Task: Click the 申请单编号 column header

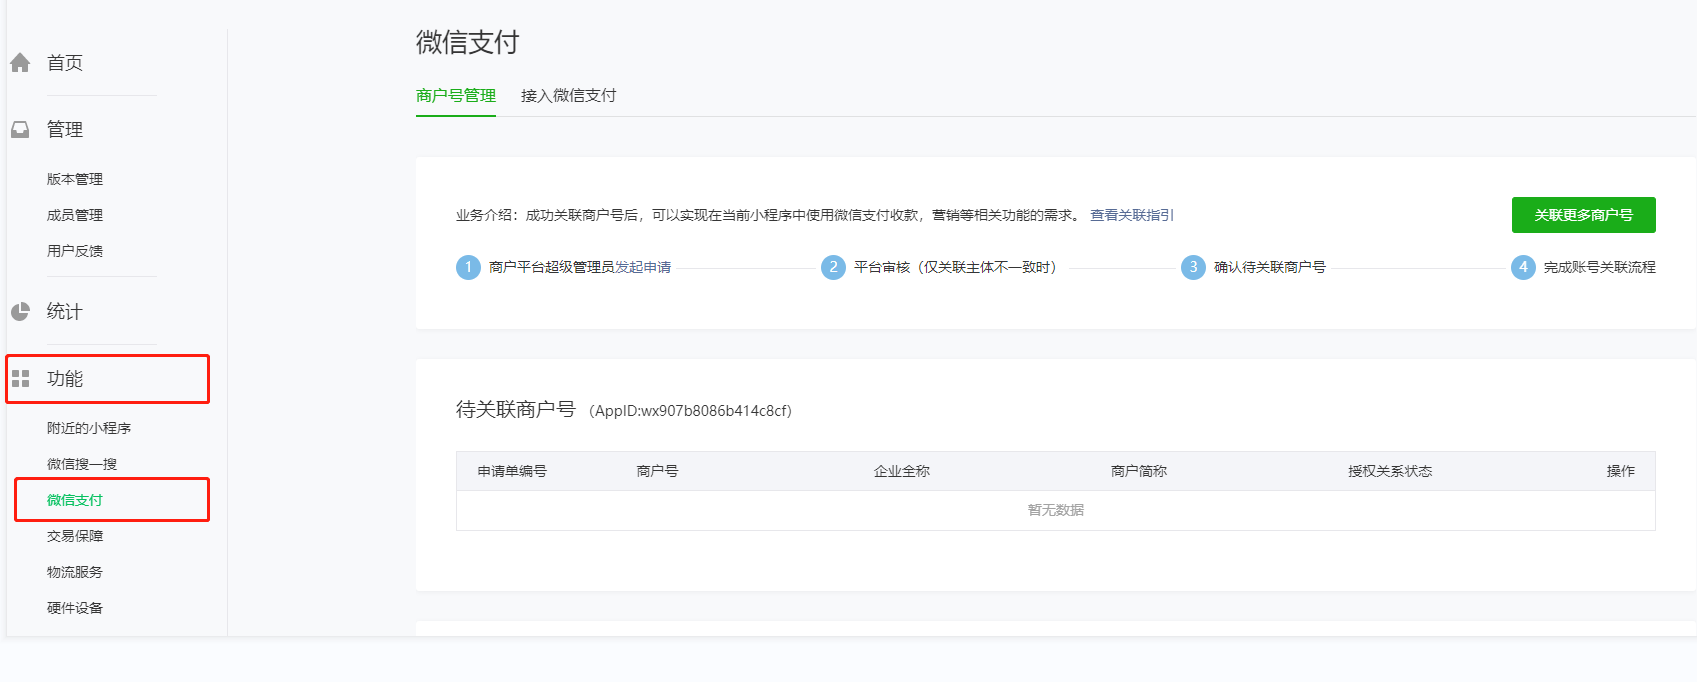Action: tap(512, 471)
